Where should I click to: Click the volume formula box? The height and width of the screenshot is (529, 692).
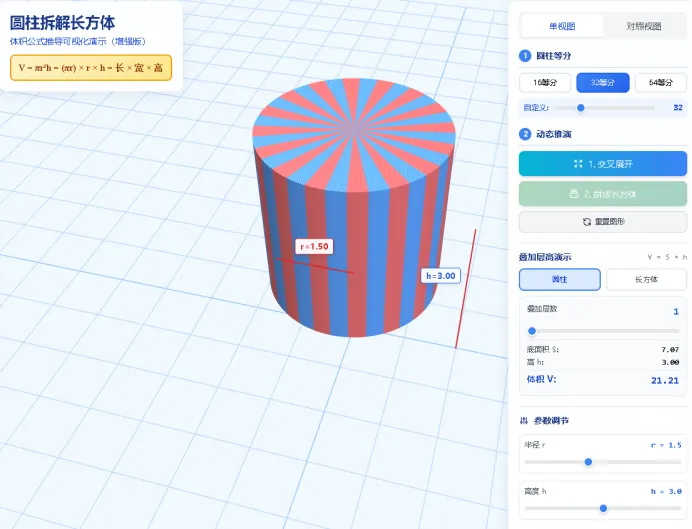(x=91, y=68)
